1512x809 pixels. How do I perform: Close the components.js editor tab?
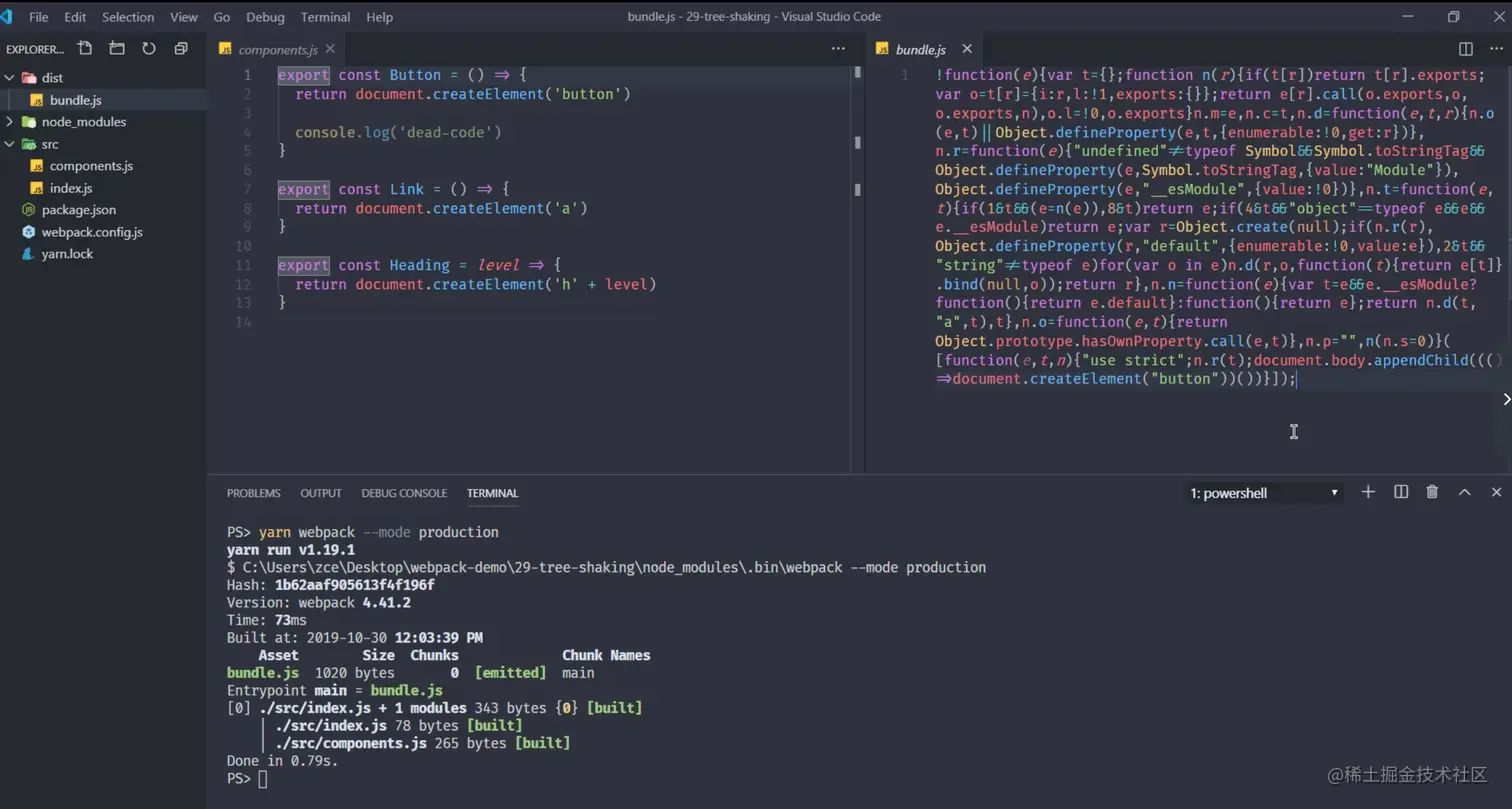pos(330,49)
